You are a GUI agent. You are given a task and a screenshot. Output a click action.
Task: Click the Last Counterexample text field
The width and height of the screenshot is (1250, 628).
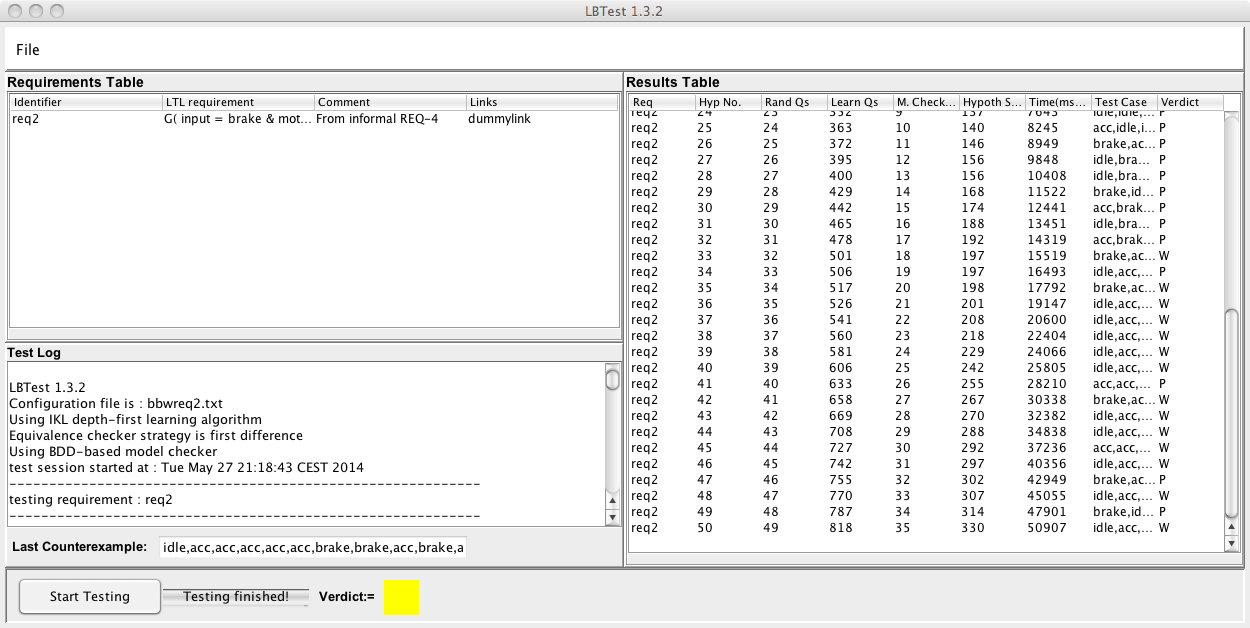click(312, 547)
